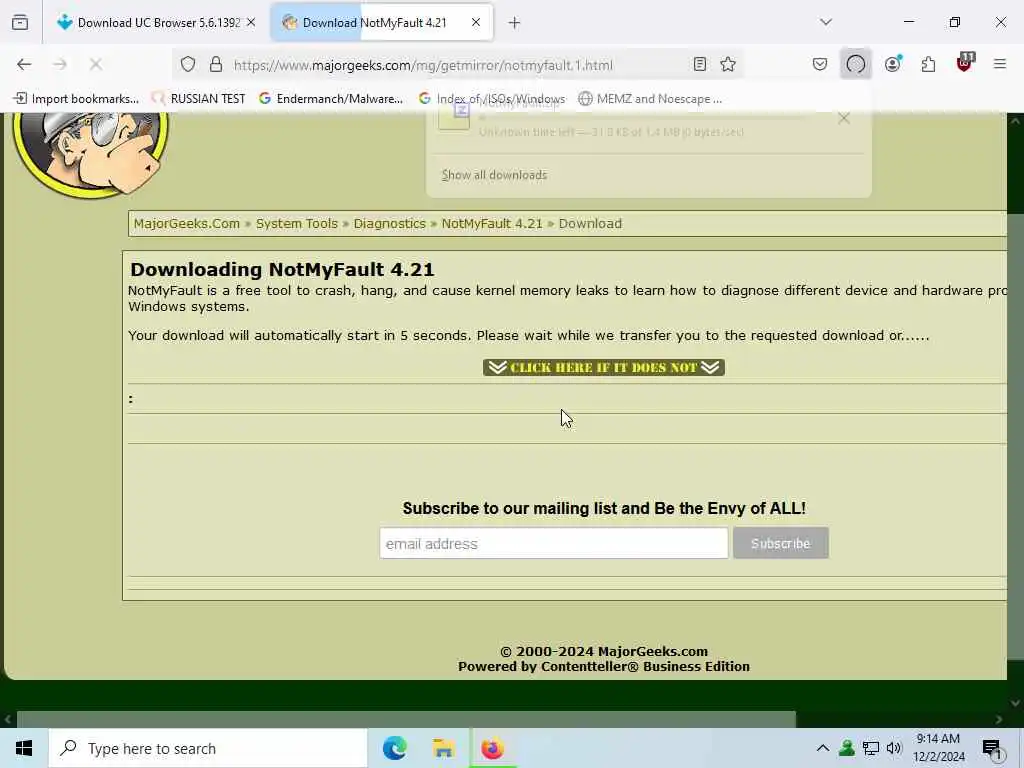Launch Microsoft Edge from taskbar
The width and height of the screenshot is (1024, 768).
[x=394, y=748]
